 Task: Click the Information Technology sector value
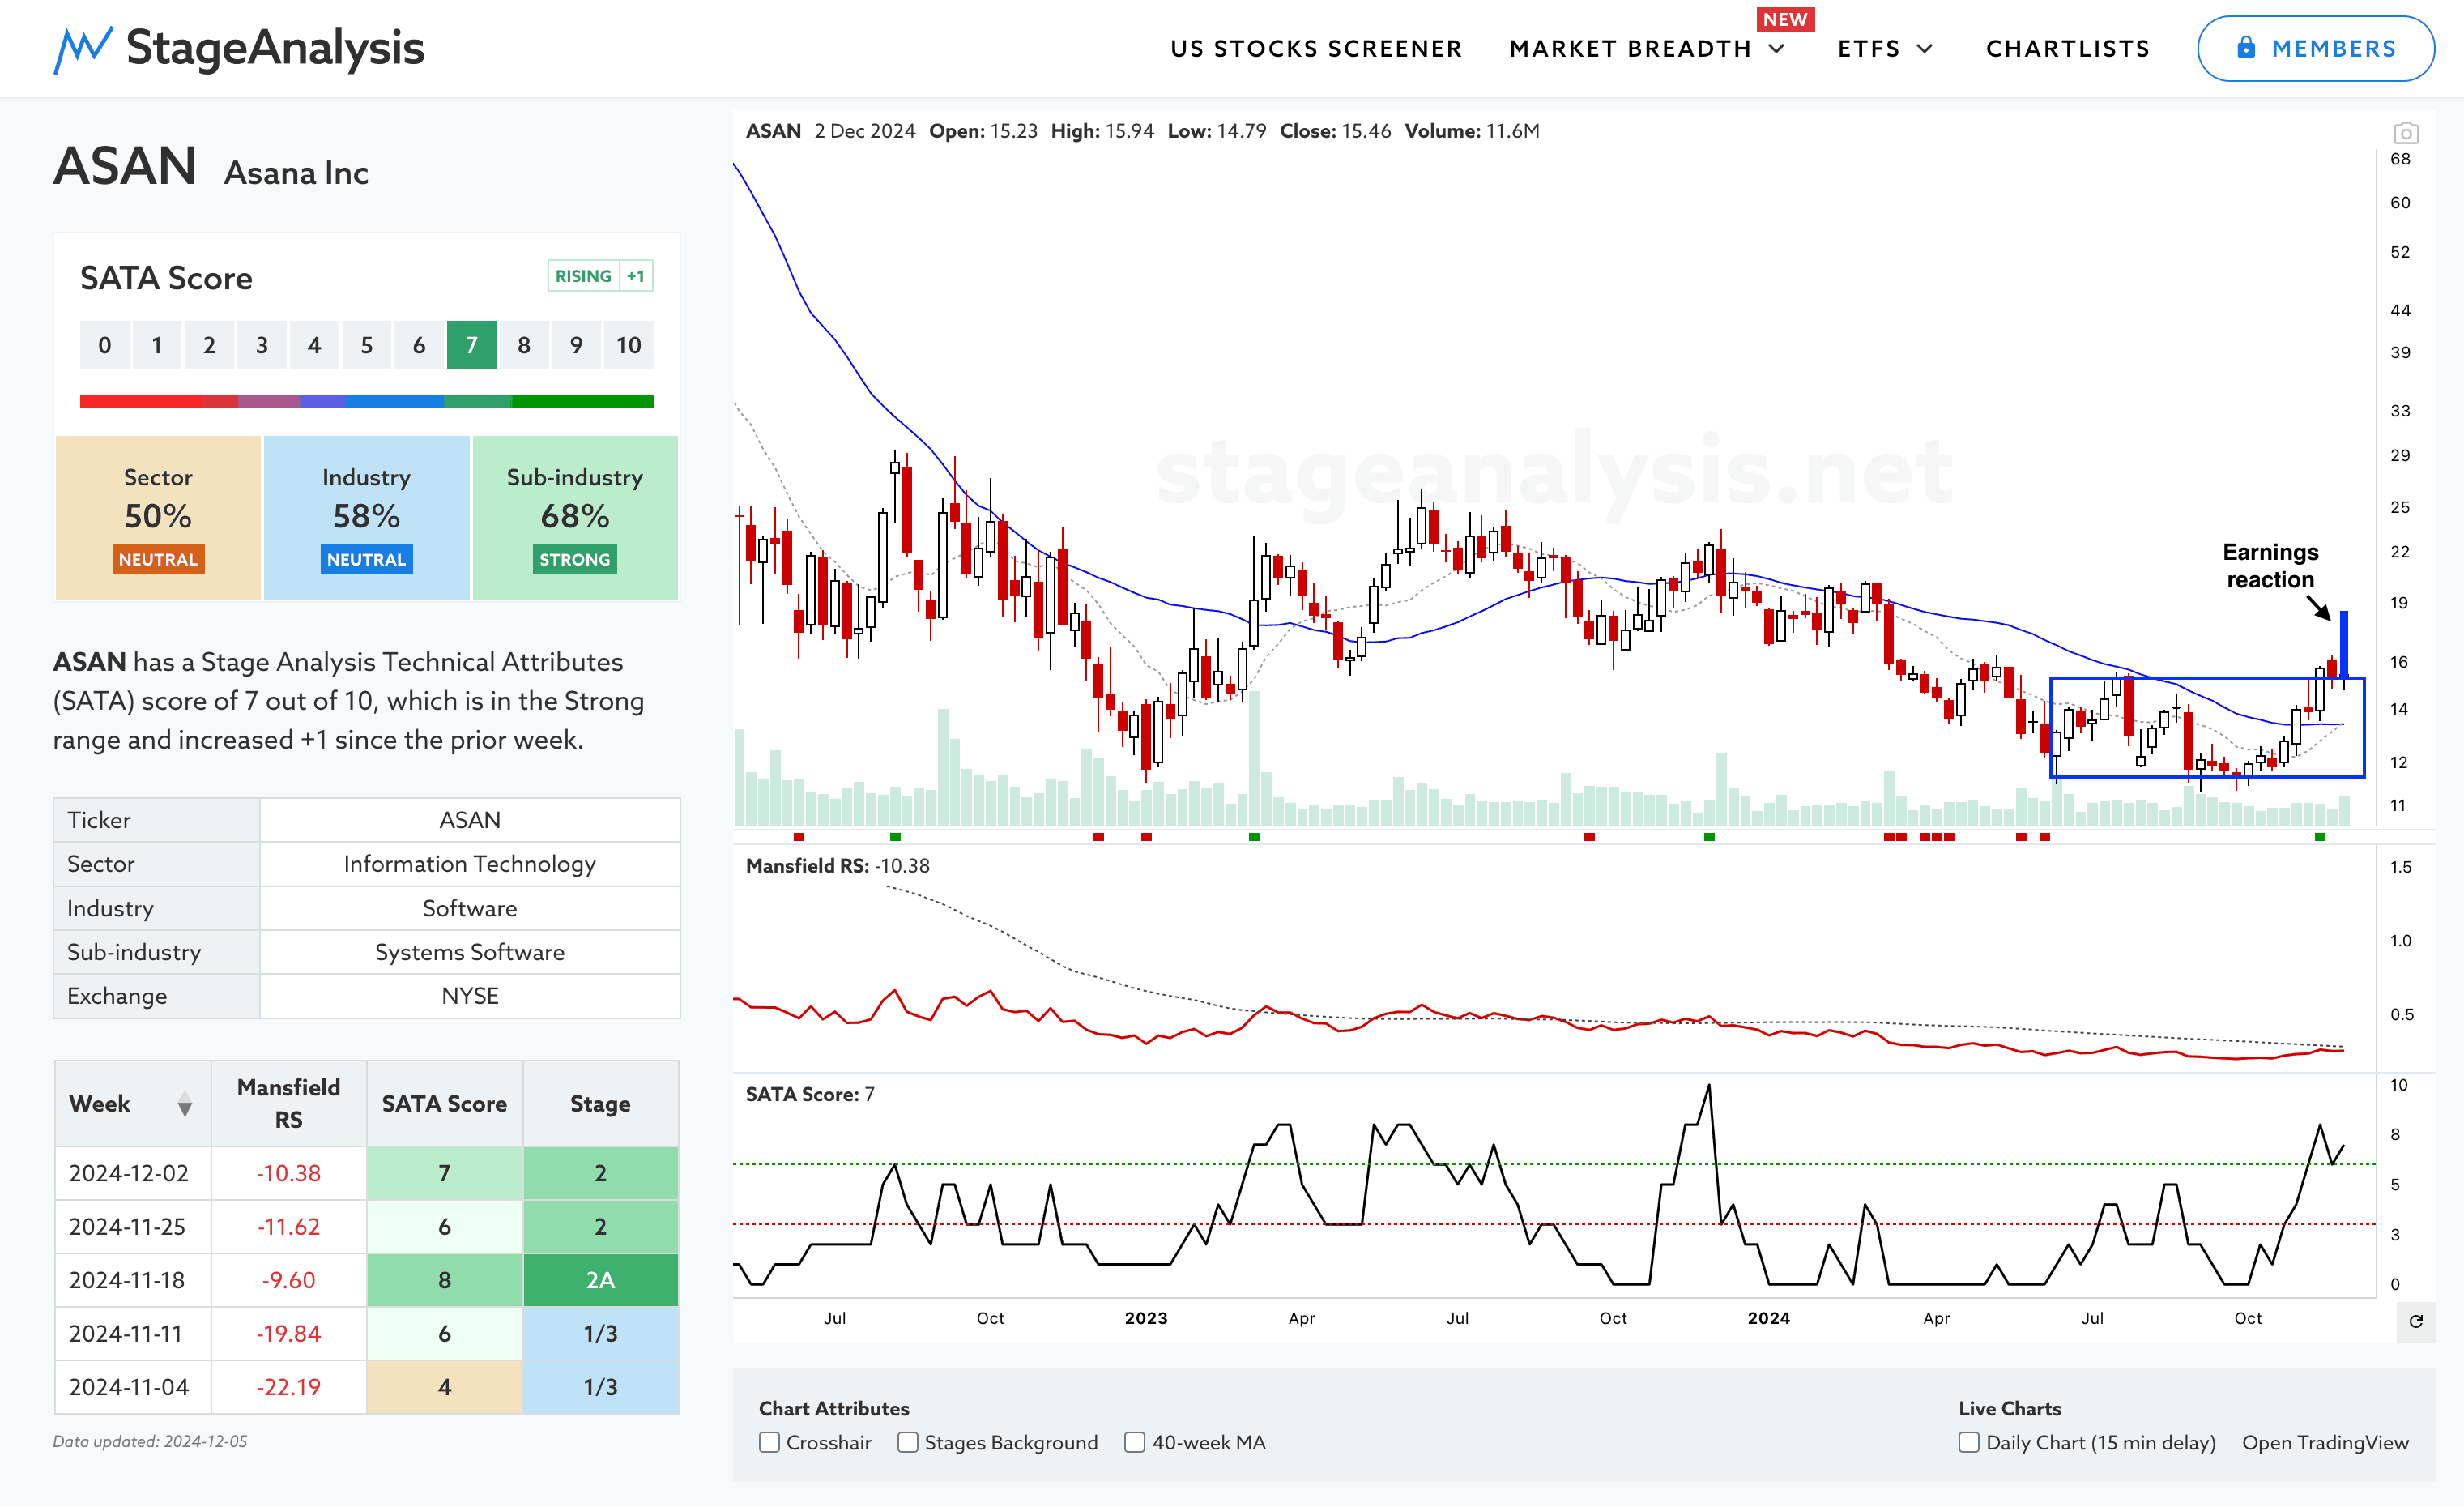tap(469, 864)
